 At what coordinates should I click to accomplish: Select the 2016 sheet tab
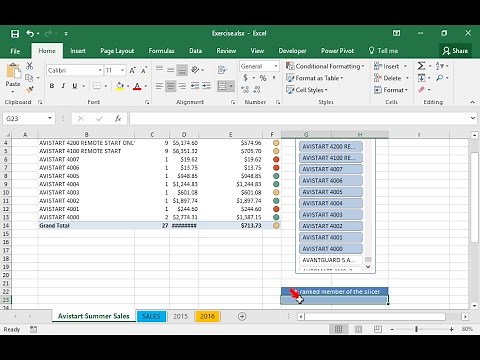[x=207, y=316]
